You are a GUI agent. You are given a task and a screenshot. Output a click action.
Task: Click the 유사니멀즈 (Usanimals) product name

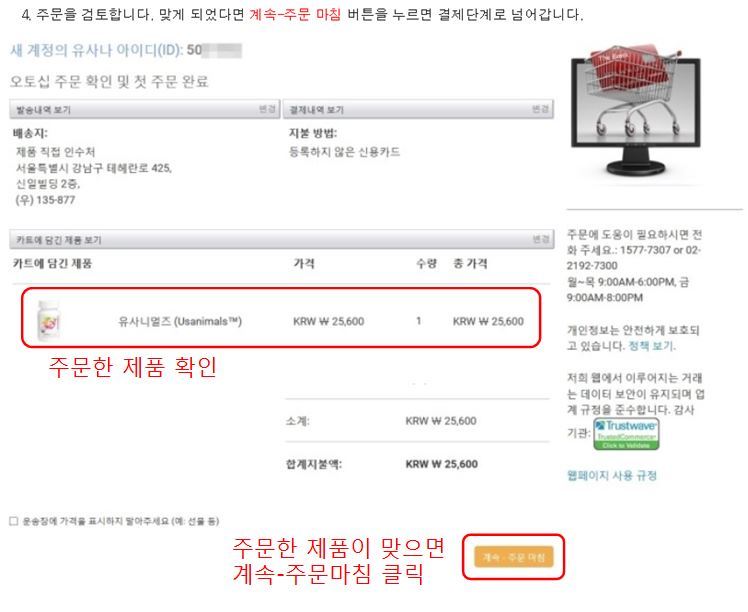point(180,321)
